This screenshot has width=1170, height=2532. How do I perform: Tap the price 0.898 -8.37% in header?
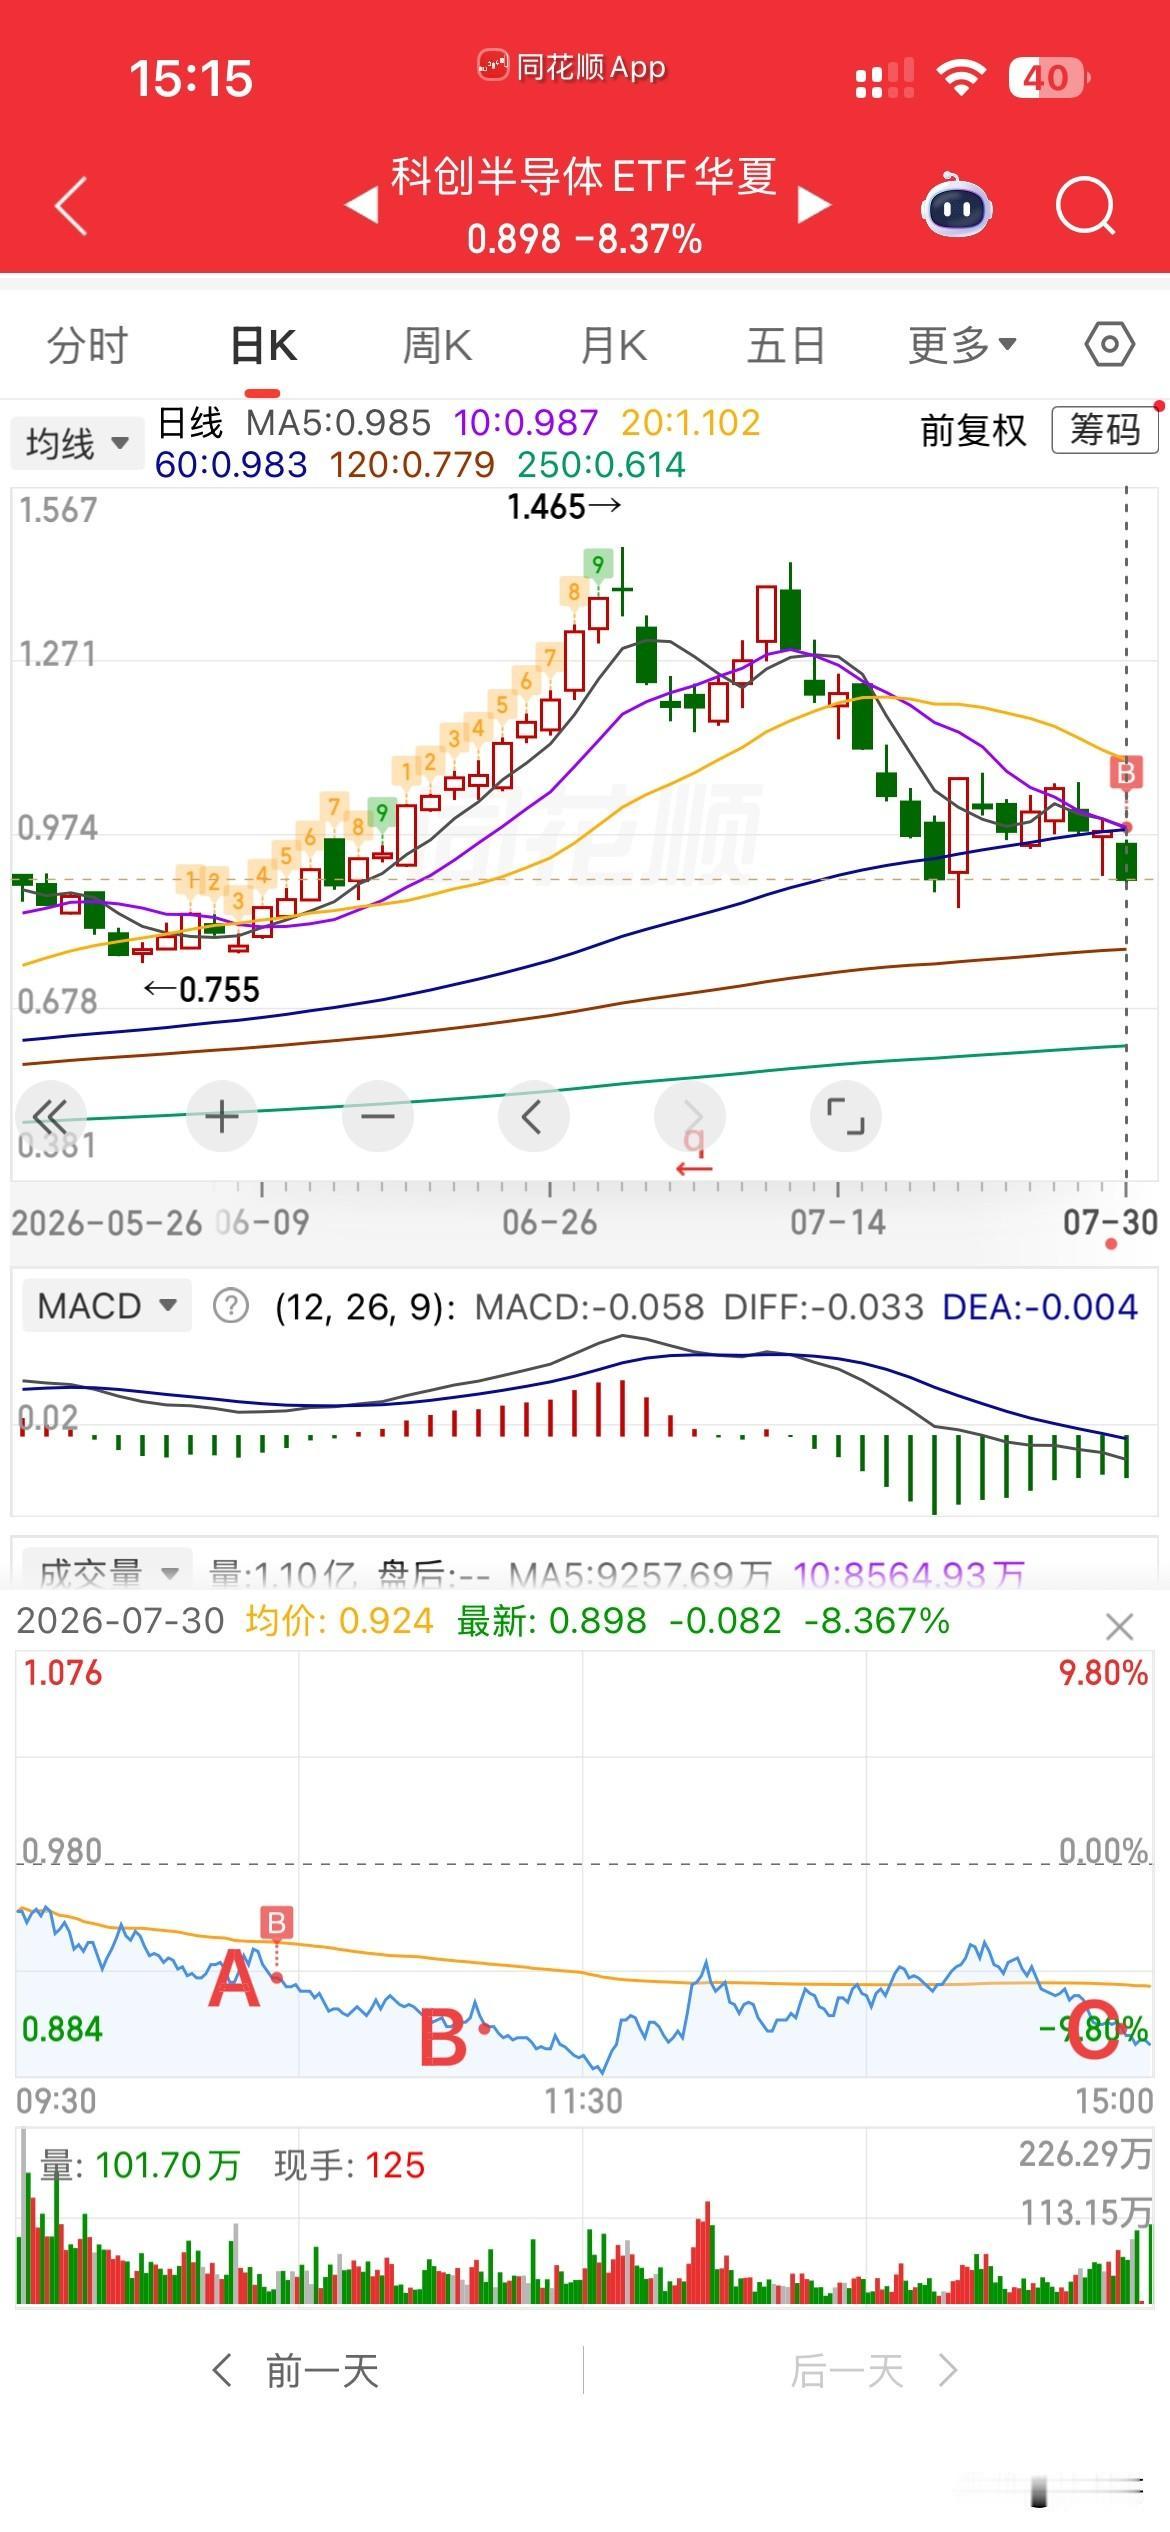click(584, 239)
